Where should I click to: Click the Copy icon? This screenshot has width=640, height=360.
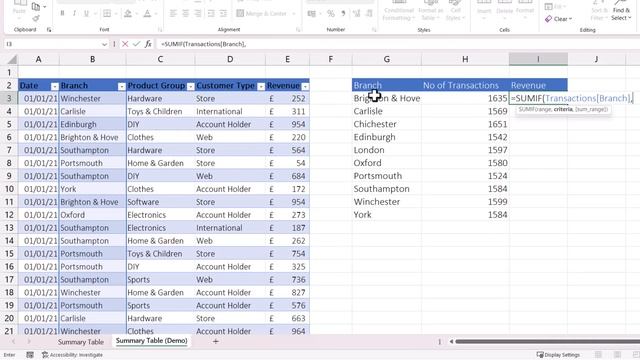coord(36,7)
